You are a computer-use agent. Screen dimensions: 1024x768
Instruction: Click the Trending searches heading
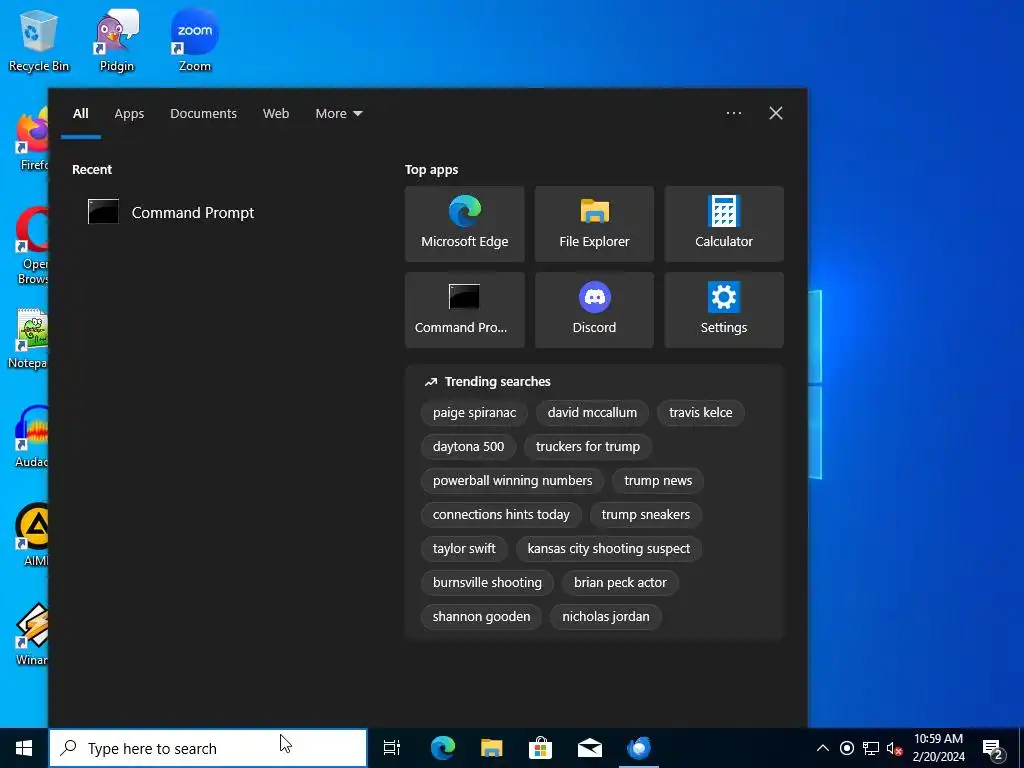497,381
